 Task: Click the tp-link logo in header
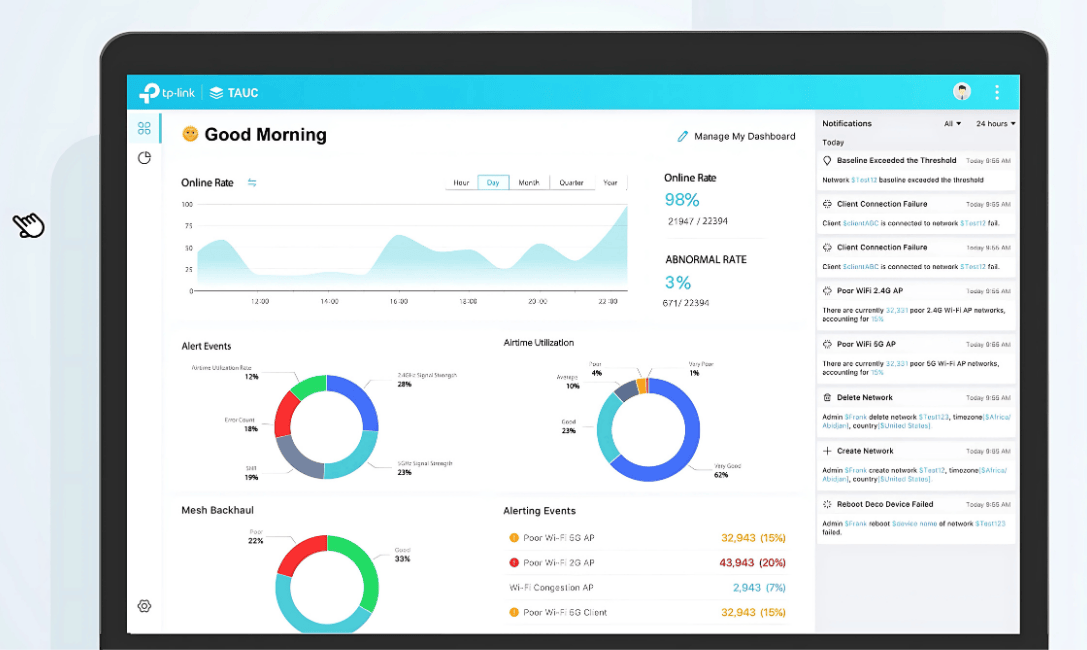click(x=167, y=93)
